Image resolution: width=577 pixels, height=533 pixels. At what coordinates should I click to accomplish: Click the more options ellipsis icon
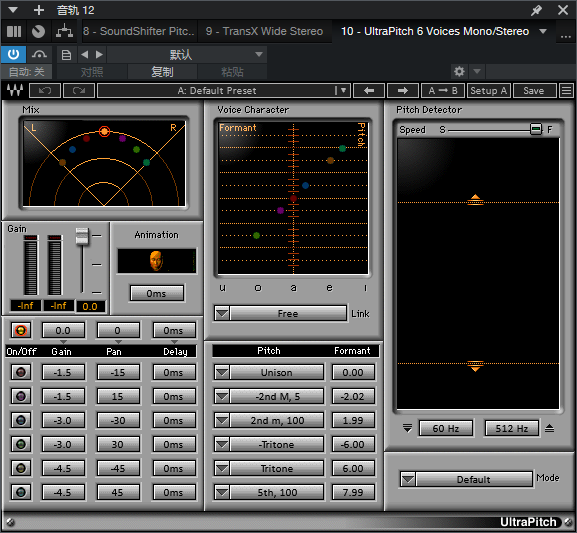point(566,36)
